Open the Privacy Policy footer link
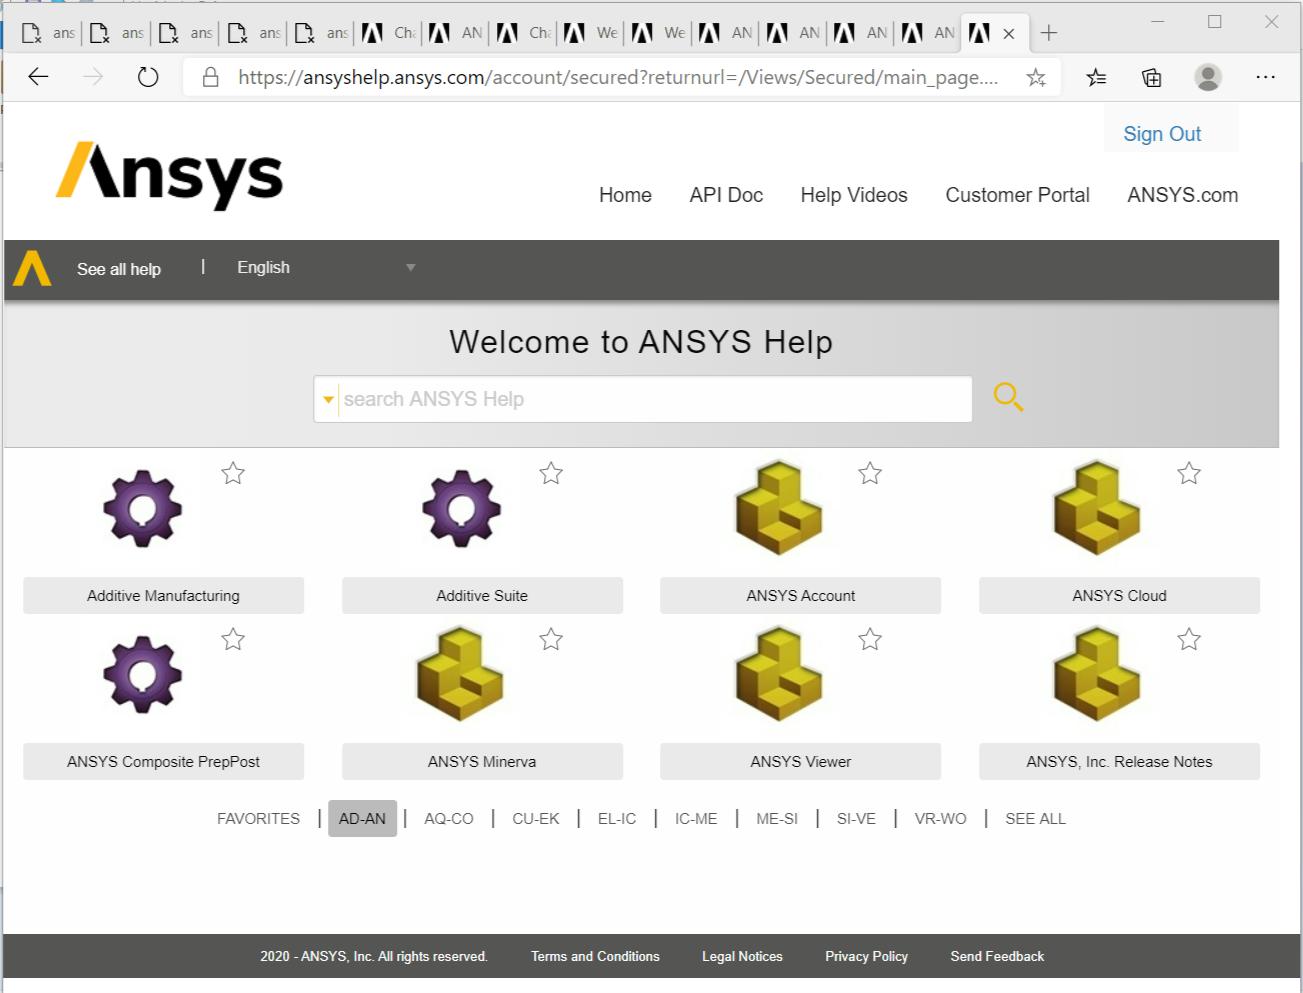Viewport: 1303px width, 993px height. 866,956
